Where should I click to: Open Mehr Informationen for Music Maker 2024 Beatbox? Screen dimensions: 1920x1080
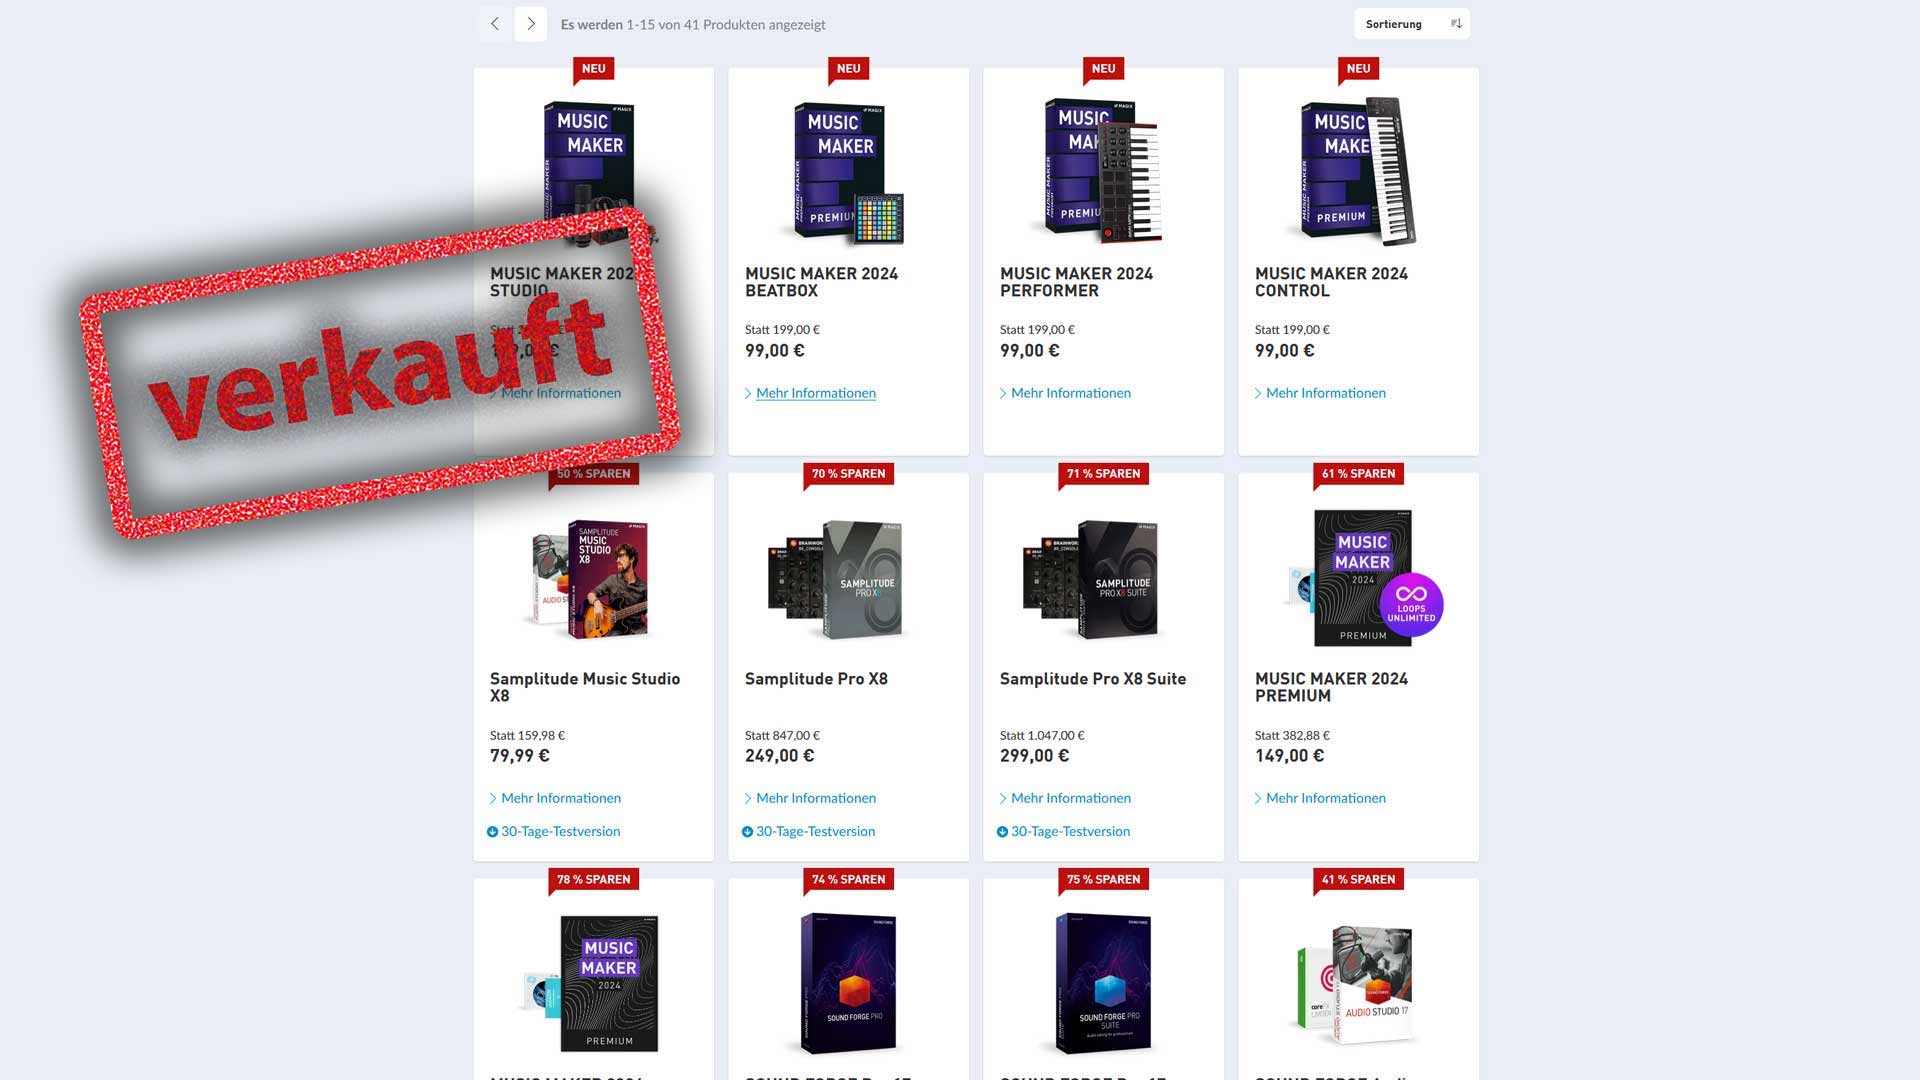[815, 393]
